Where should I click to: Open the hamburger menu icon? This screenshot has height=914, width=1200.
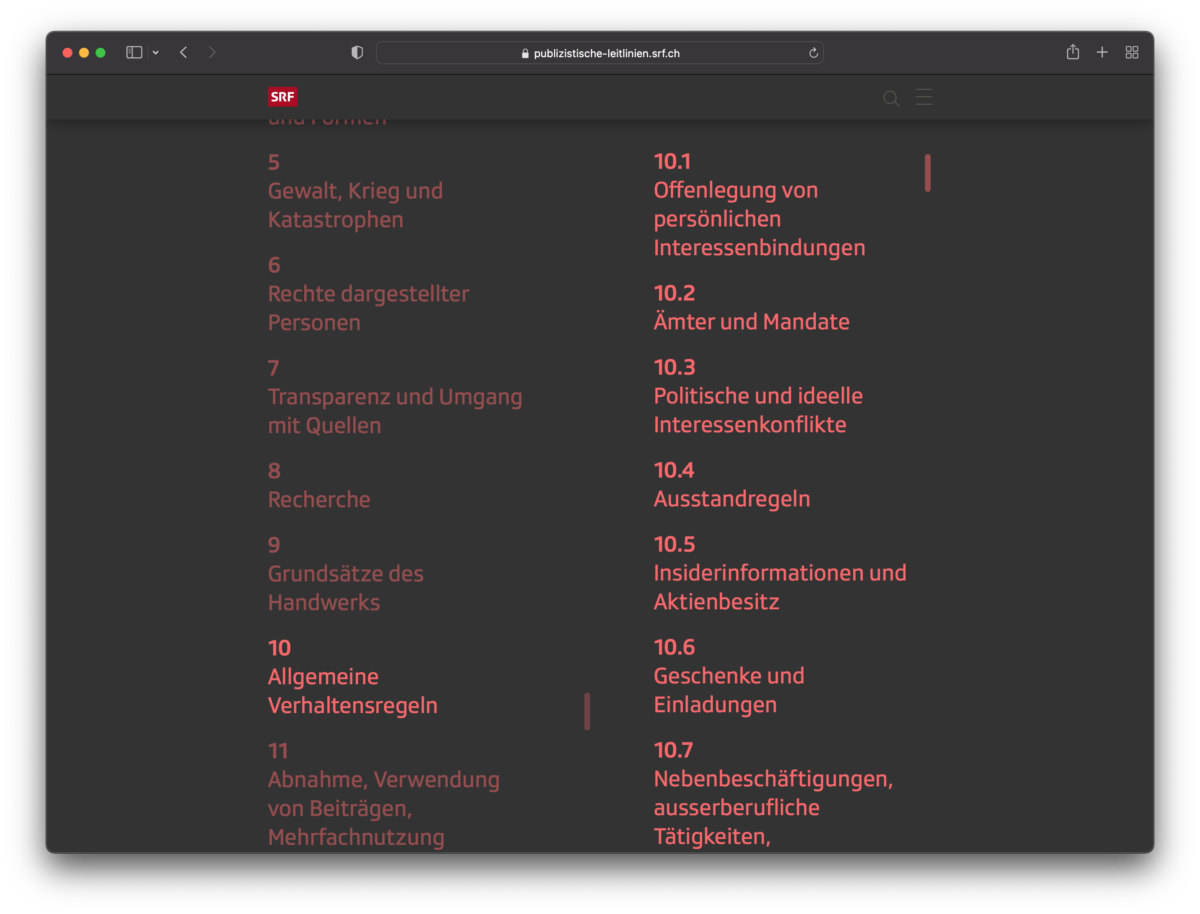(x=924, y=97)
